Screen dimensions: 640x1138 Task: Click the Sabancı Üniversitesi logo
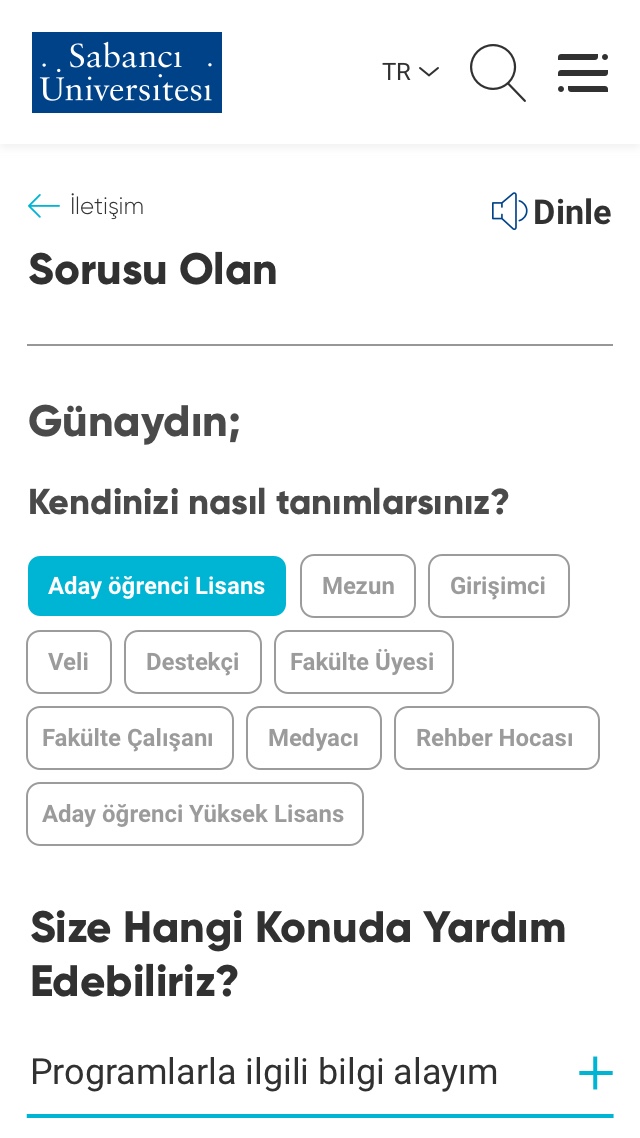pos(127,72)
